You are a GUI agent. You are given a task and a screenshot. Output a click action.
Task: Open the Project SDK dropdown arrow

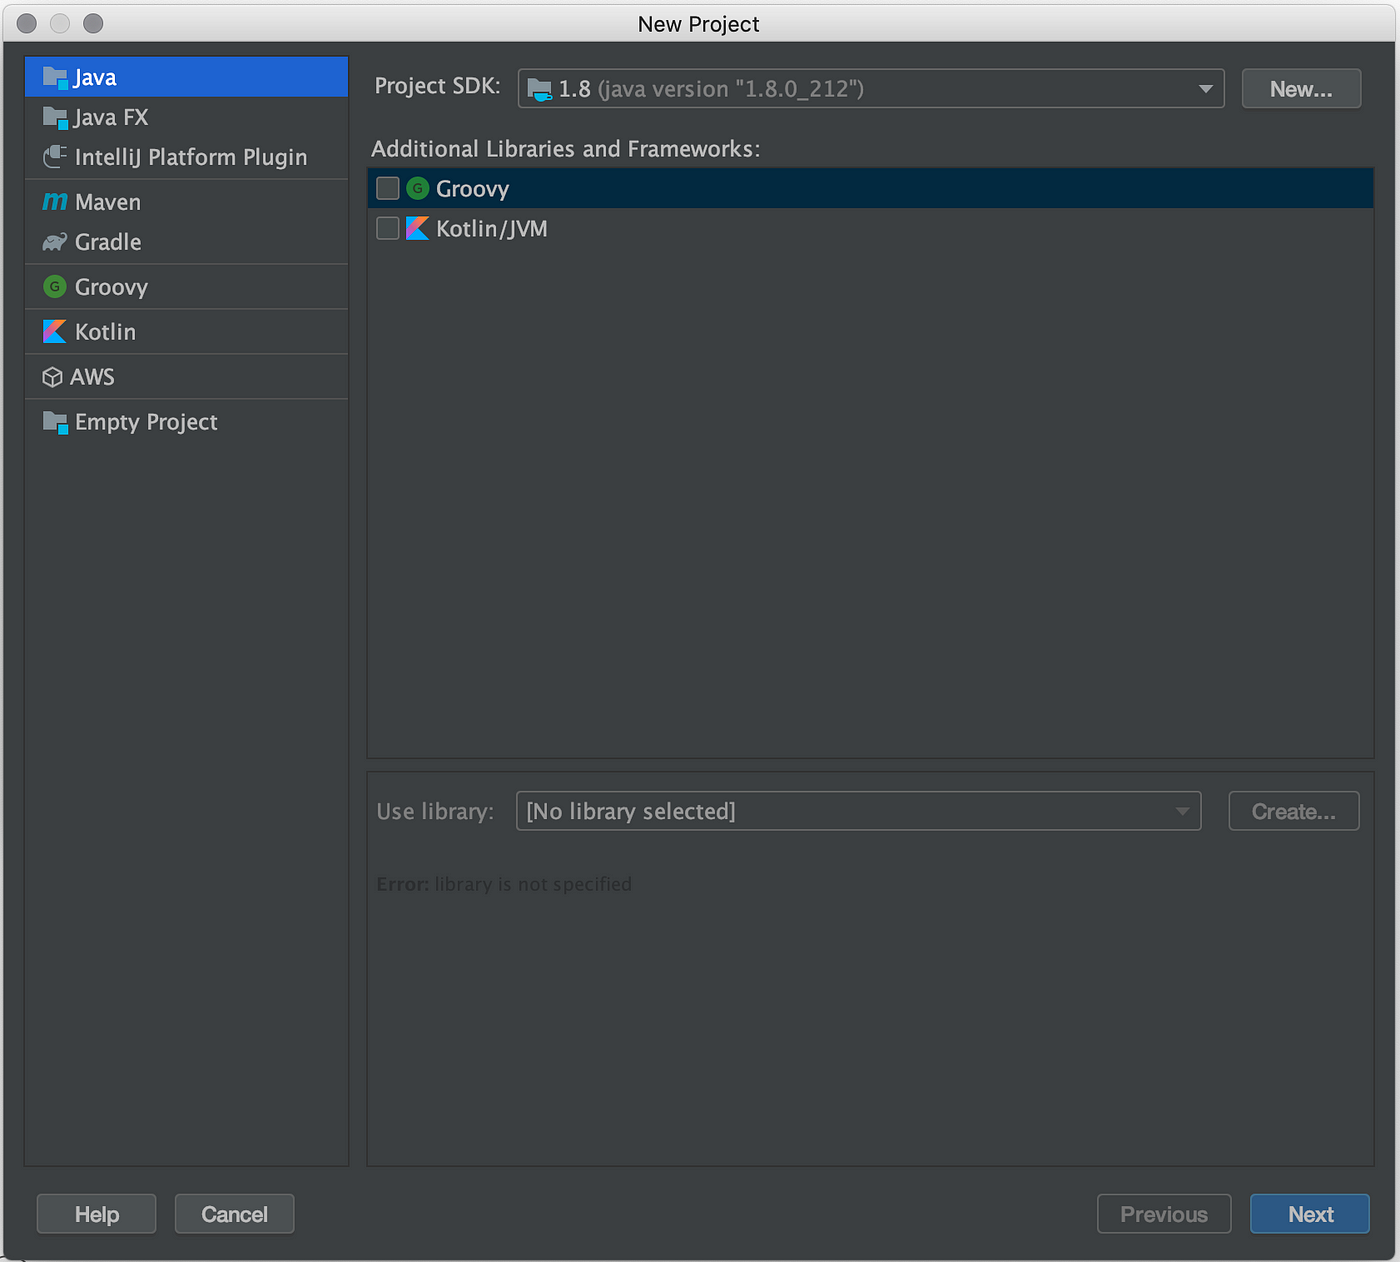1205,89
